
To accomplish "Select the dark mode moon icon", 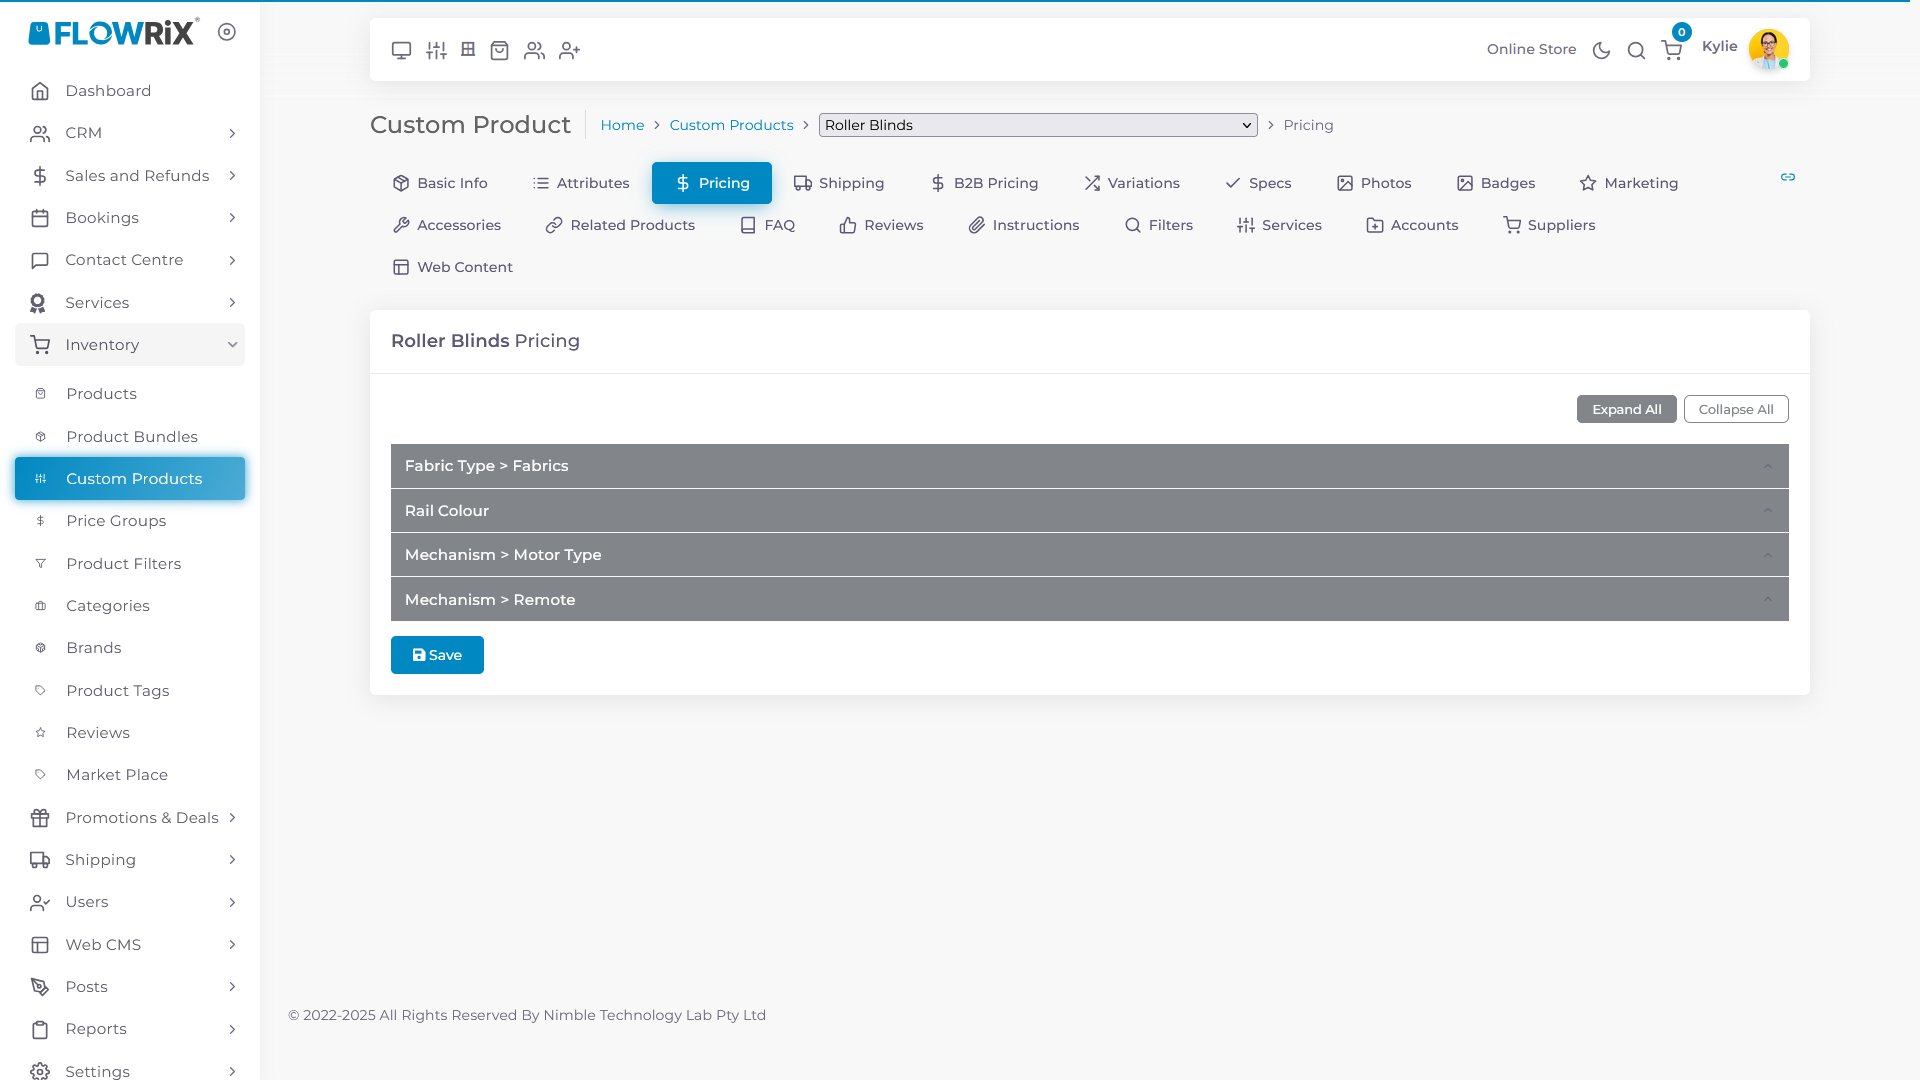I will pos(1600,50).
